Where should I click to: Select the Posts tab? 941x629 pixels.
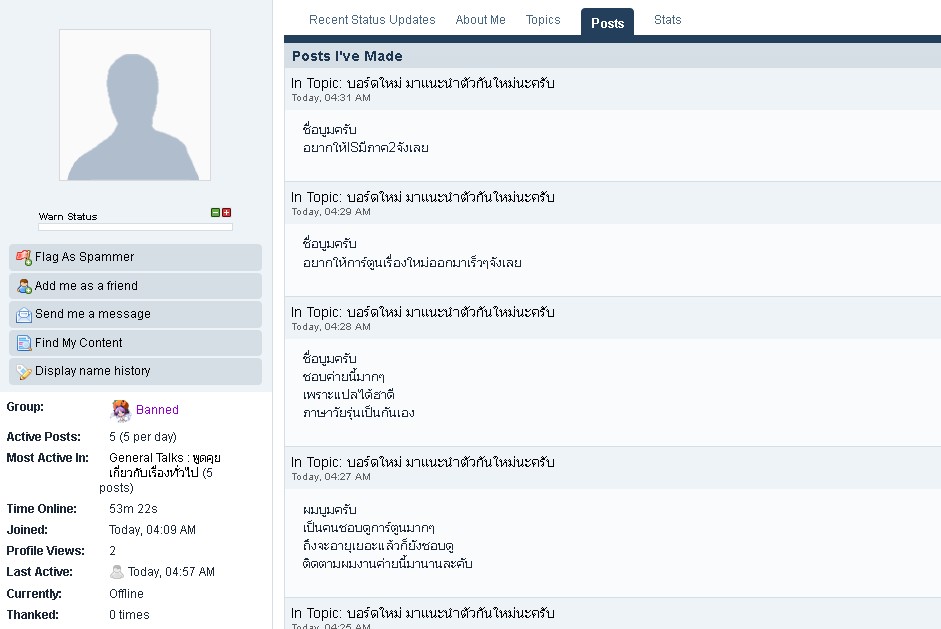click(607, 23)
